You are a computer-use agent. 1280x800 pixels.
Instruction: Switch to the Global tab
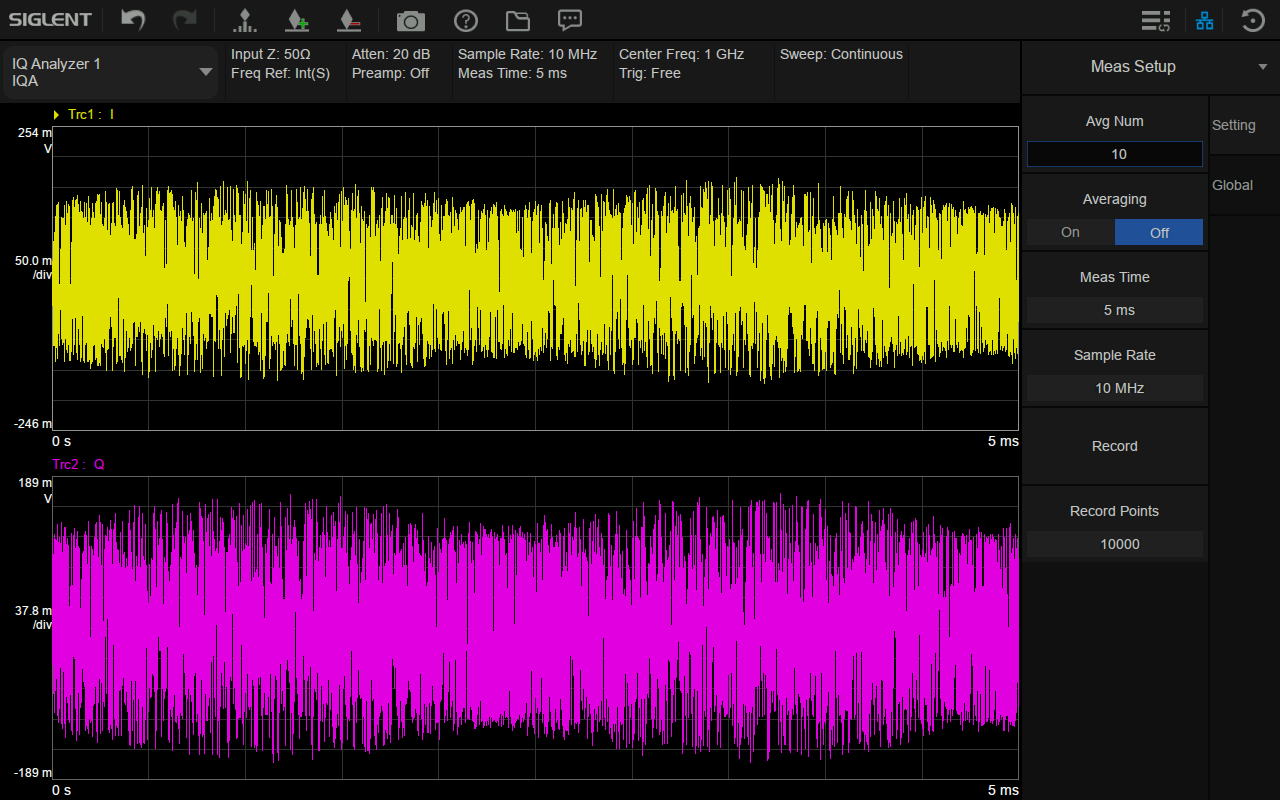tap(1233, 185)
